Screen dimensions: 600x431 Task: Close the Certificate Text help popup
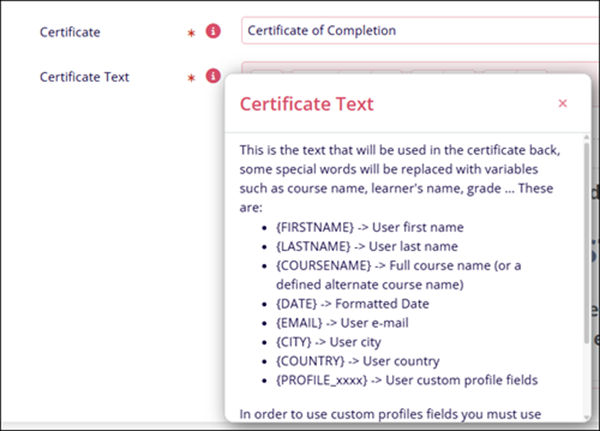562,103
